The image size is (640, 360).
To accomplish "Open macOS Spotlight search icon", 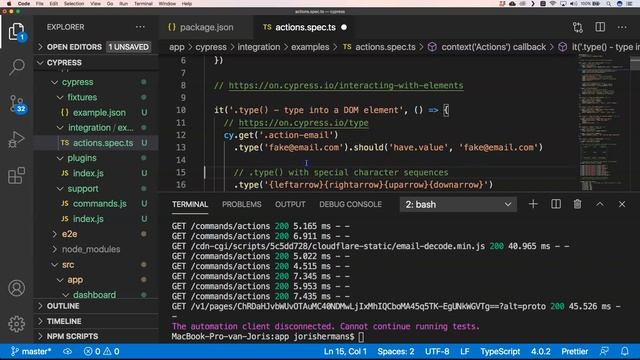I will click(x=609, y=3).
